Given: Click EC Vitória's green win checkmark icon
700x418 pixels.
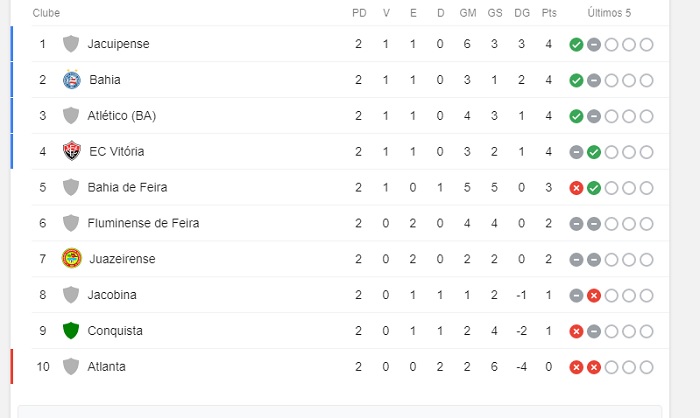Looking at the screenshot, I should [594, 152].
